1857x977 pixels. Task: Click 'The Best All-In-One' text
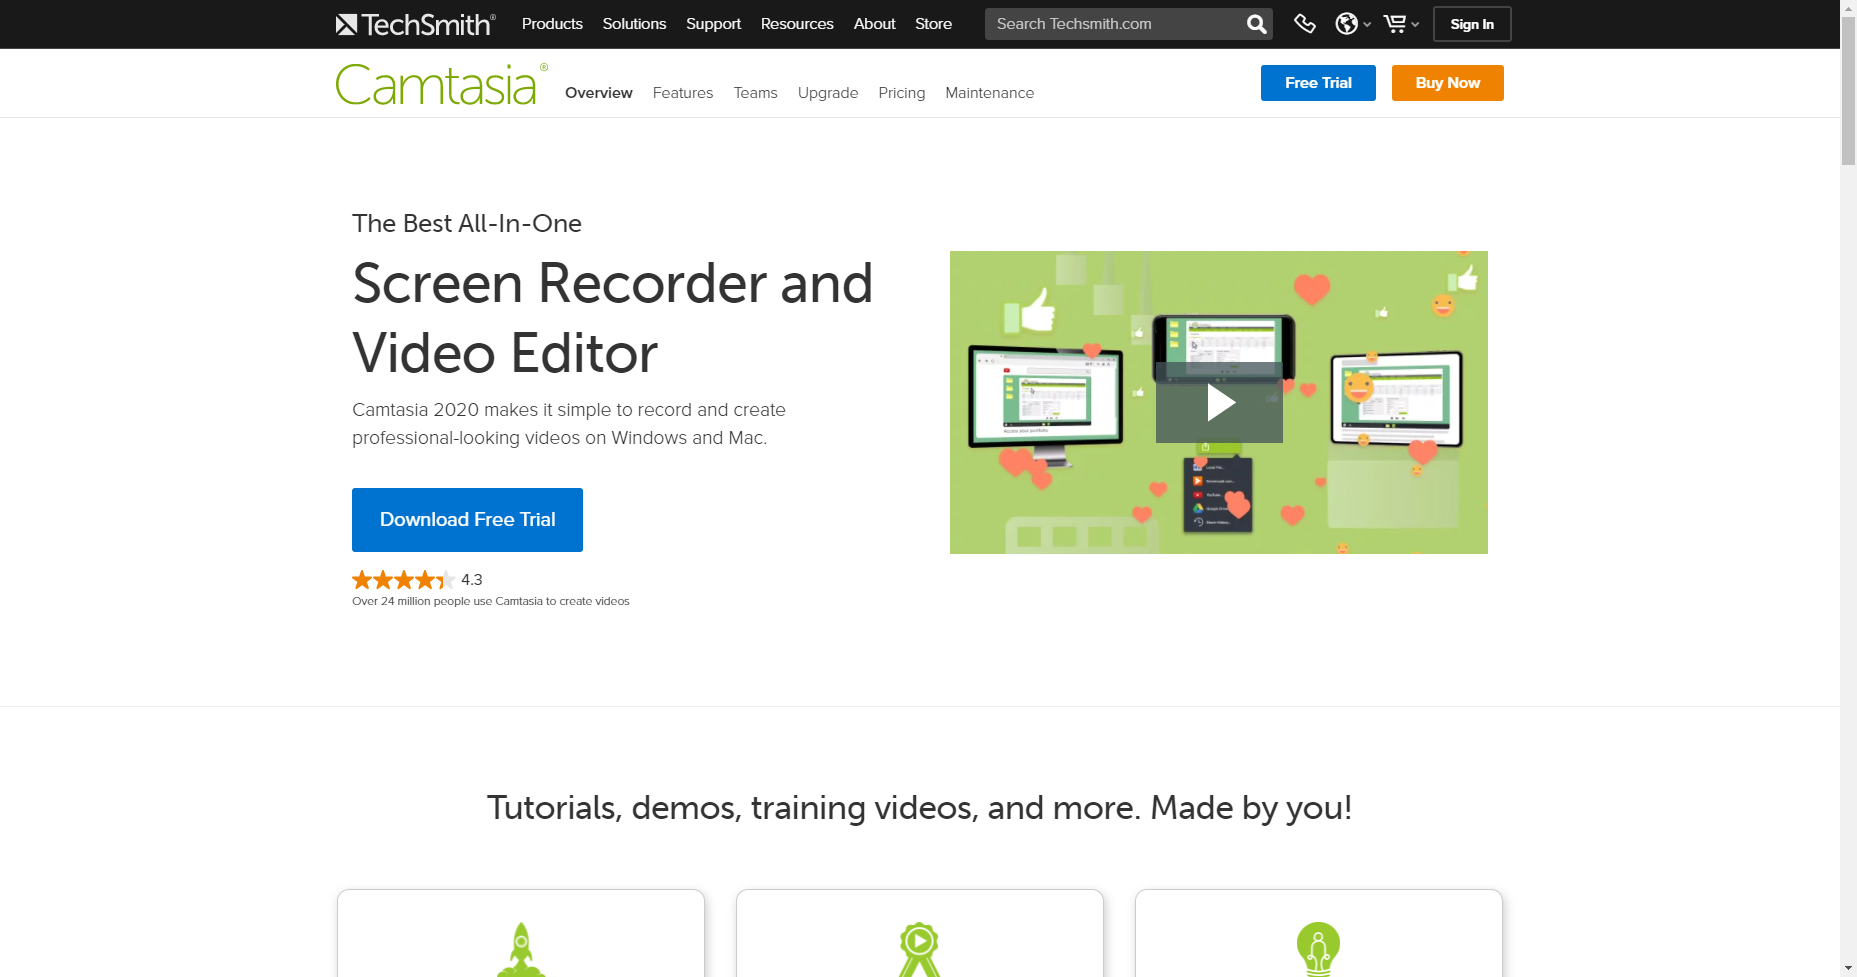pos(467,223)
